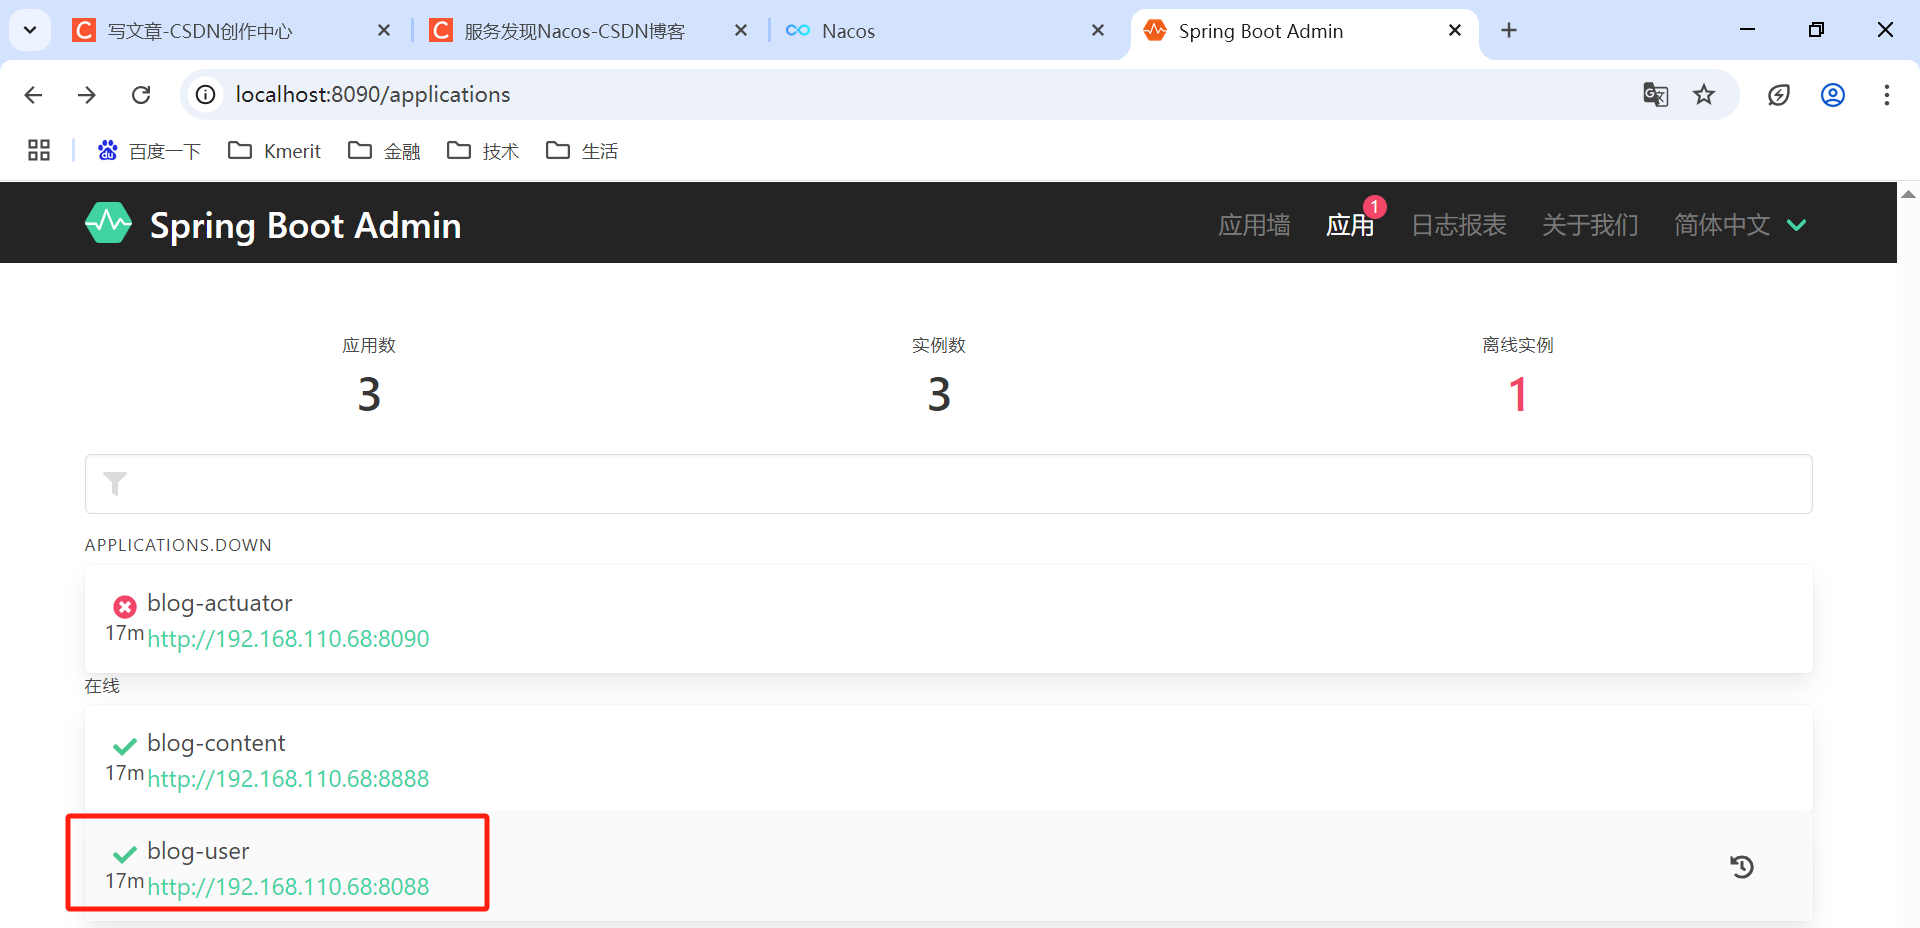Open the 日志报表 menu
The image size is (1920, 928).
pyautogui.click(x=1458, y=225)
